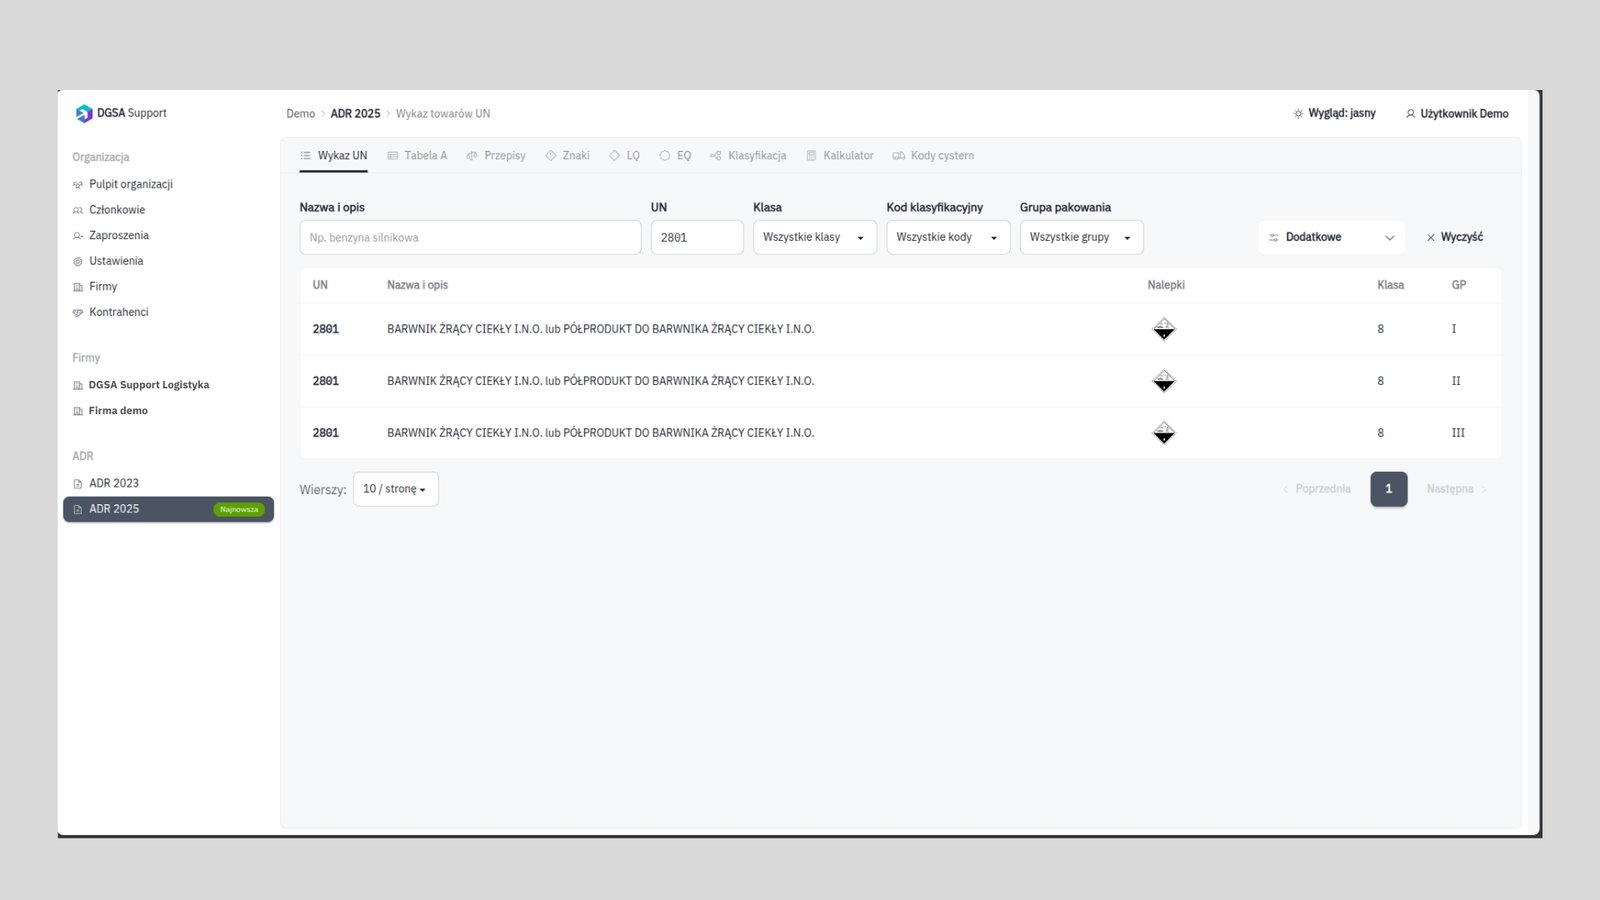Image resolution: width=1600 pixels, height=900 pixels.
Task: Toggle appearance mode Wygląd: jasny
Action: click(1334, 114)
